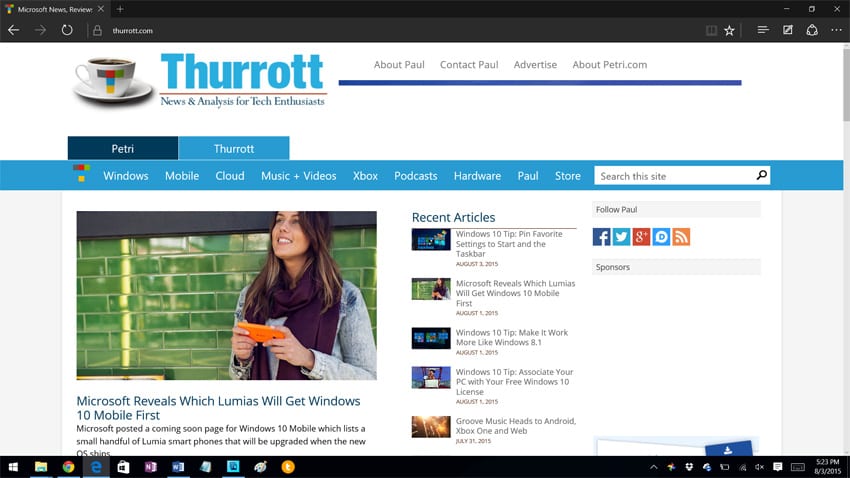
Task: Show hidden tray icons chevron
Action: pyautogui.click(x=654, y=467)
